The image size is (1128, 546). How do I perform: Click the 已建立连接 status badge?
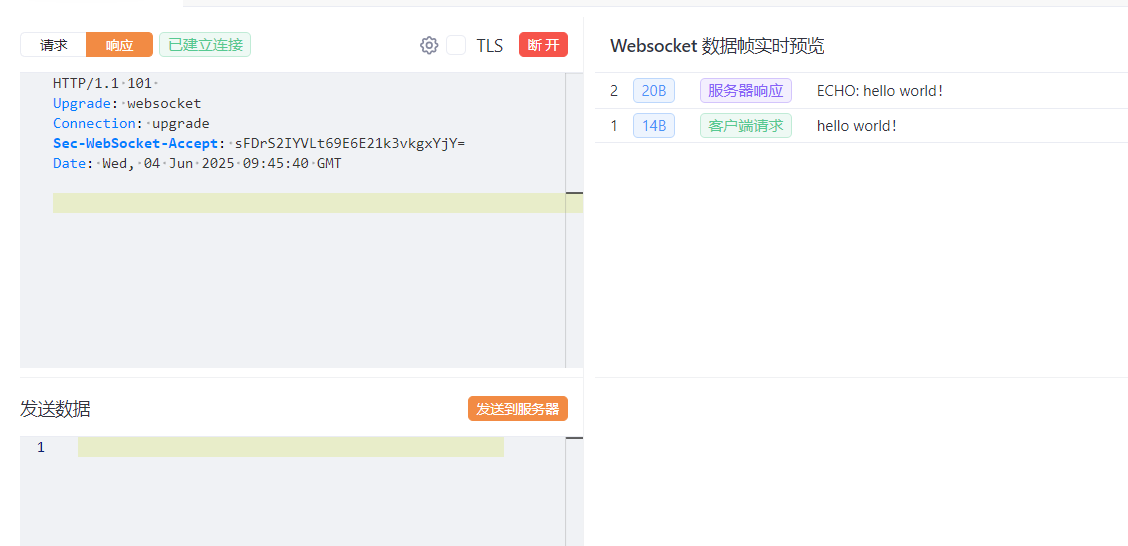click(205, 45)
